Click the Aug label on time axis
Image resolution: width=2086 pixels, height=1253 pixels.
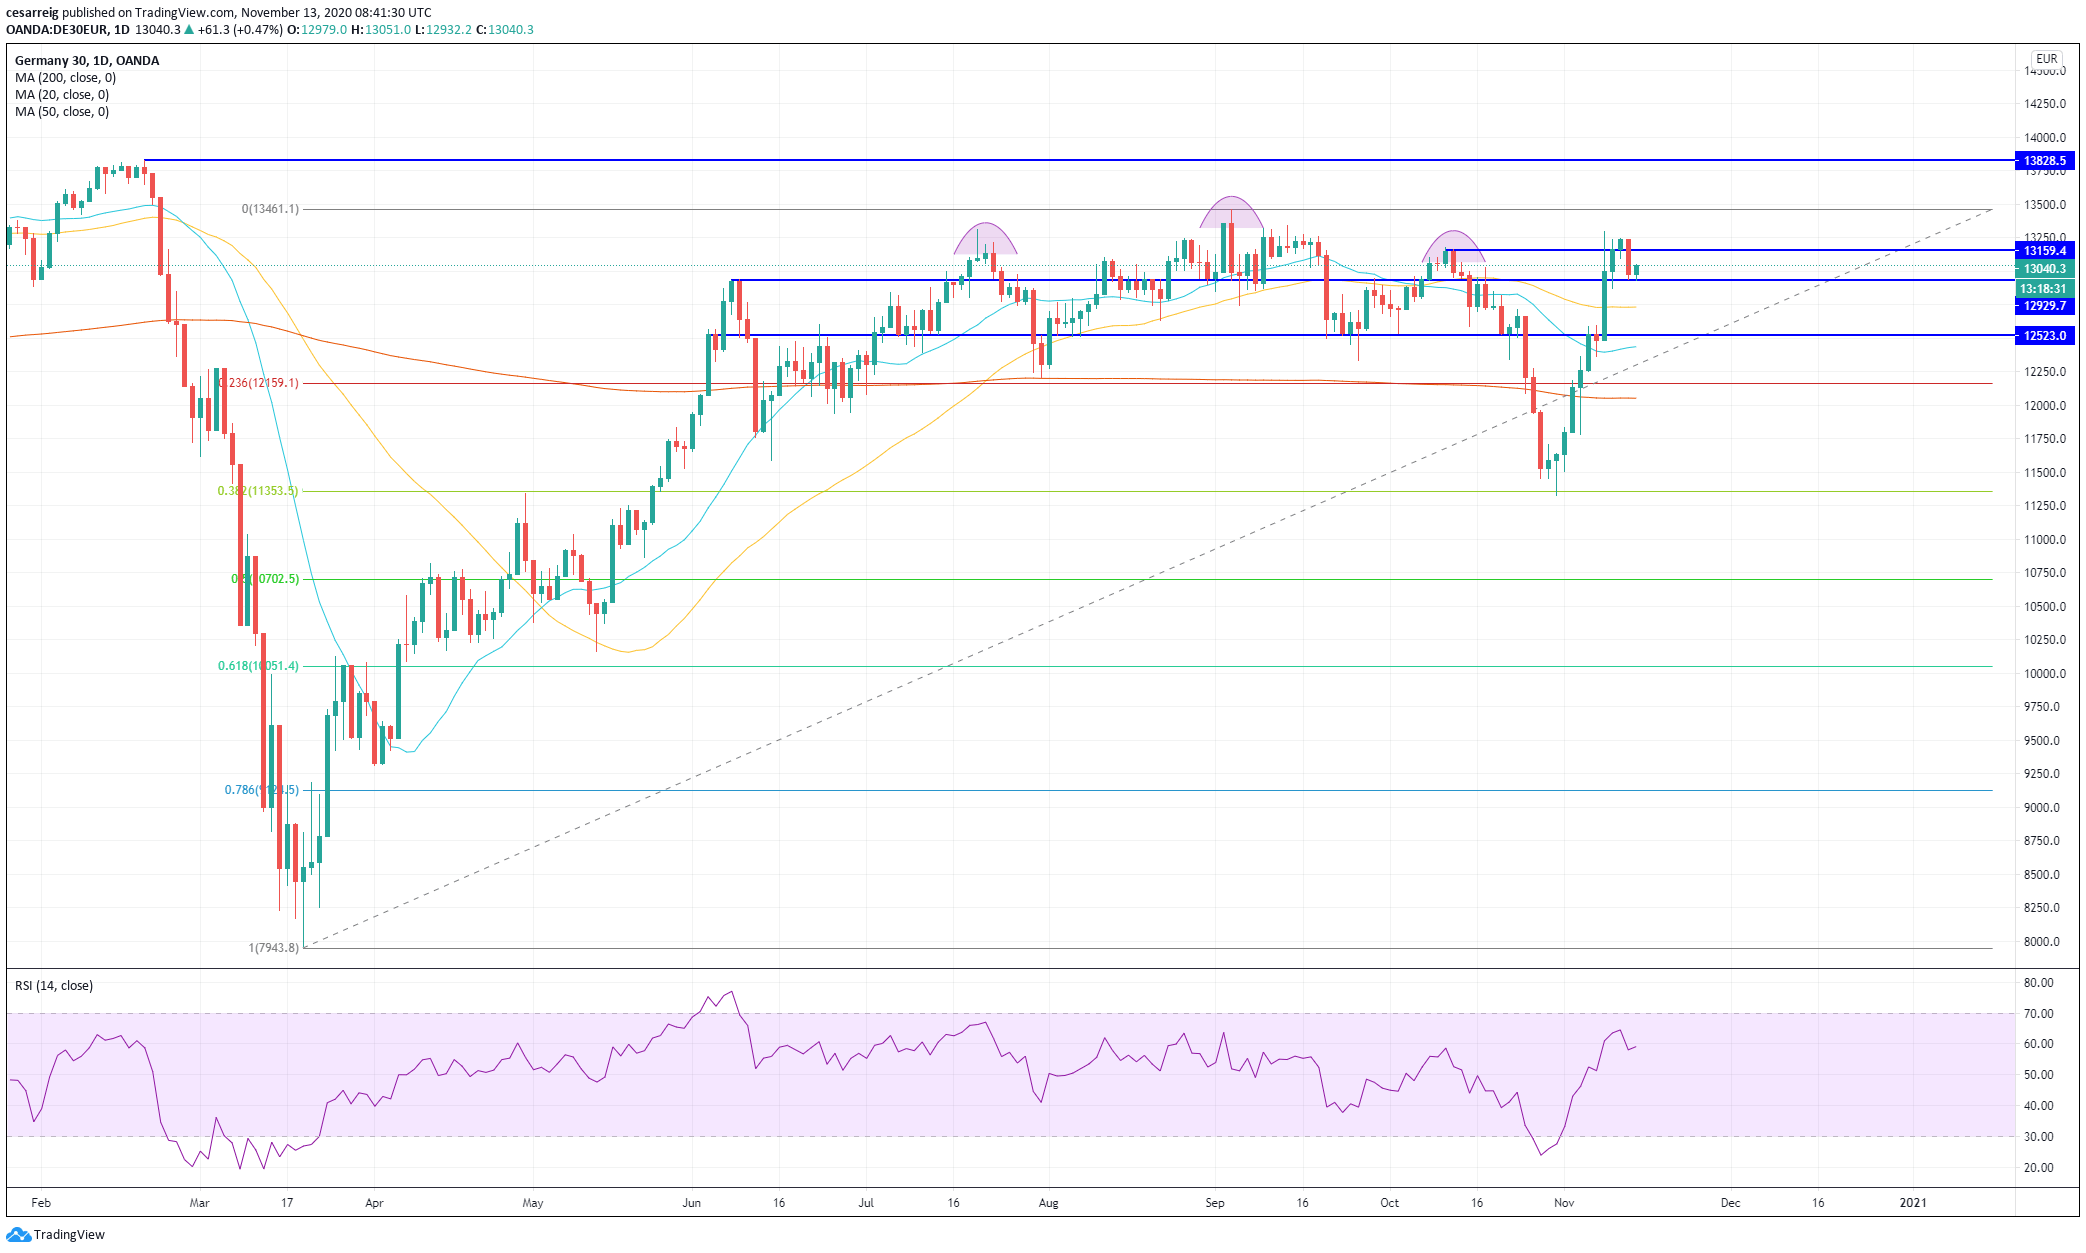(x=1048, y=1203)
